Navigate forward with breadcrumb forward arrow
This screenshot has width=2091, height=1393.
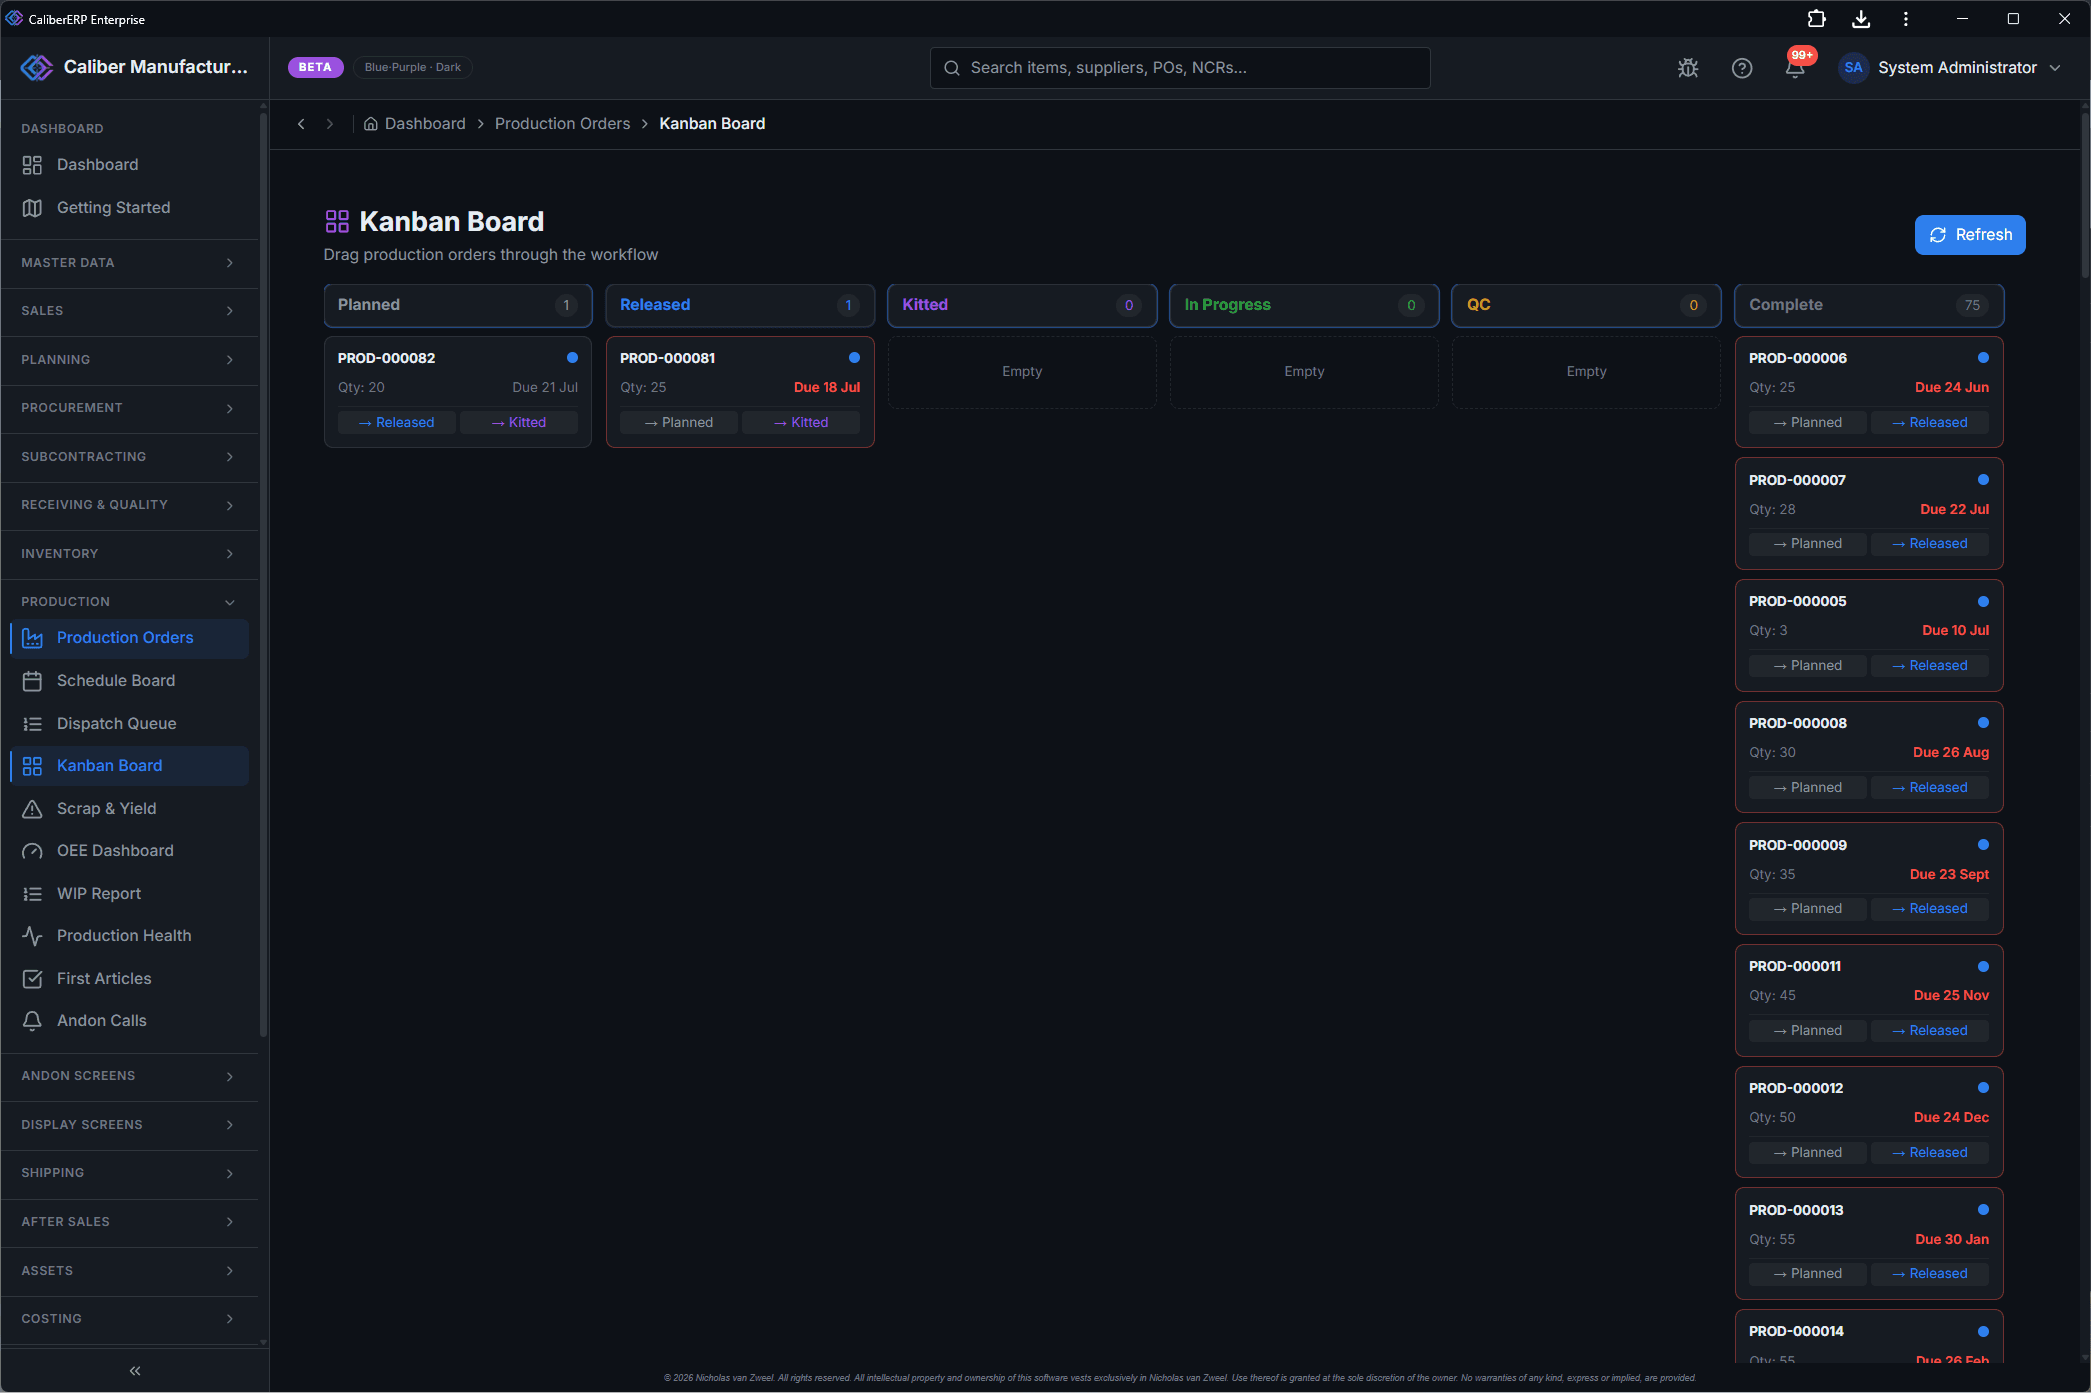click(x=329, y=124)
